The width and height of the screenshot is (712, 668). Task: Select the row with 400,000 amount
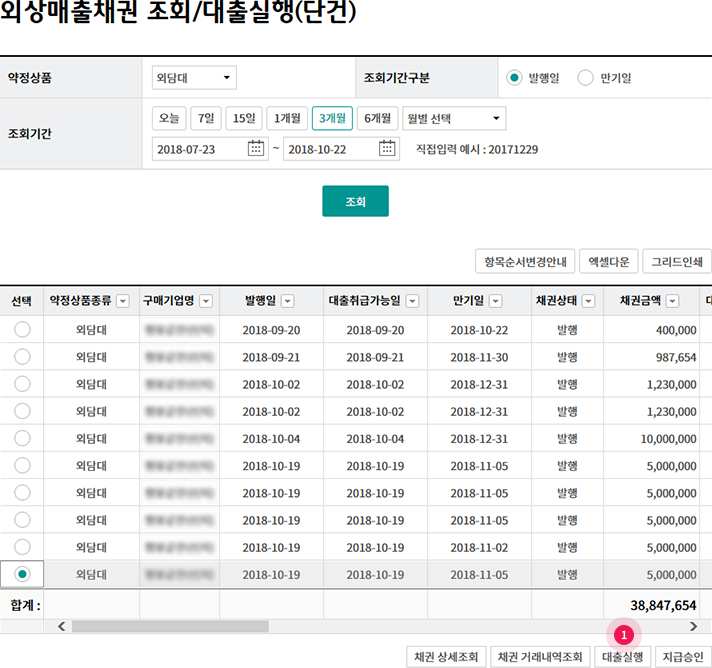pyautogui.click(x=22, y=330)
